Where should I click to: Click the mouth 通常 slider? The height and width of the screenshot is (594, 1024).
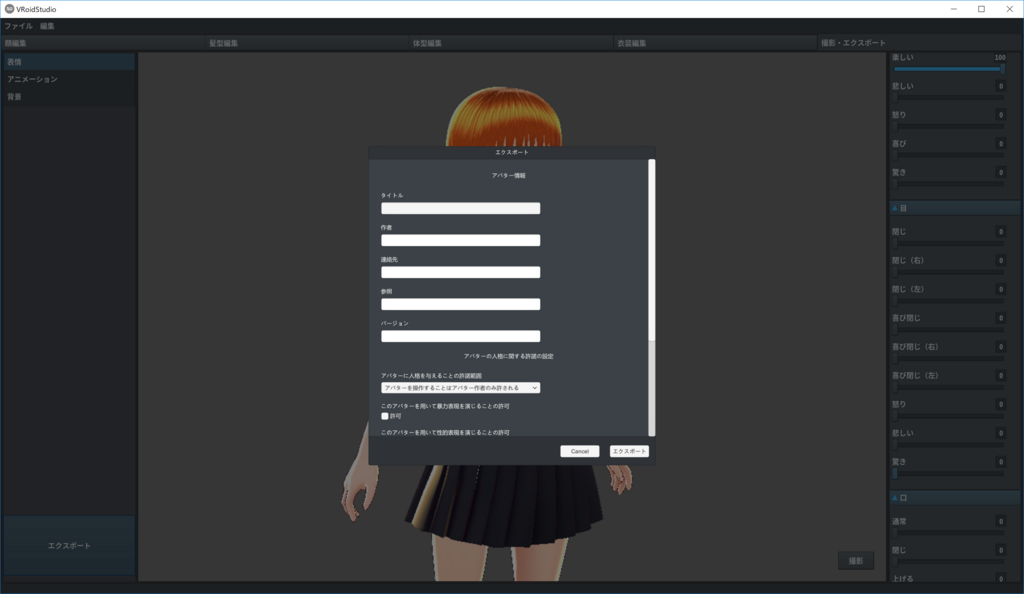pyautogui.click(x=949, y=533)
